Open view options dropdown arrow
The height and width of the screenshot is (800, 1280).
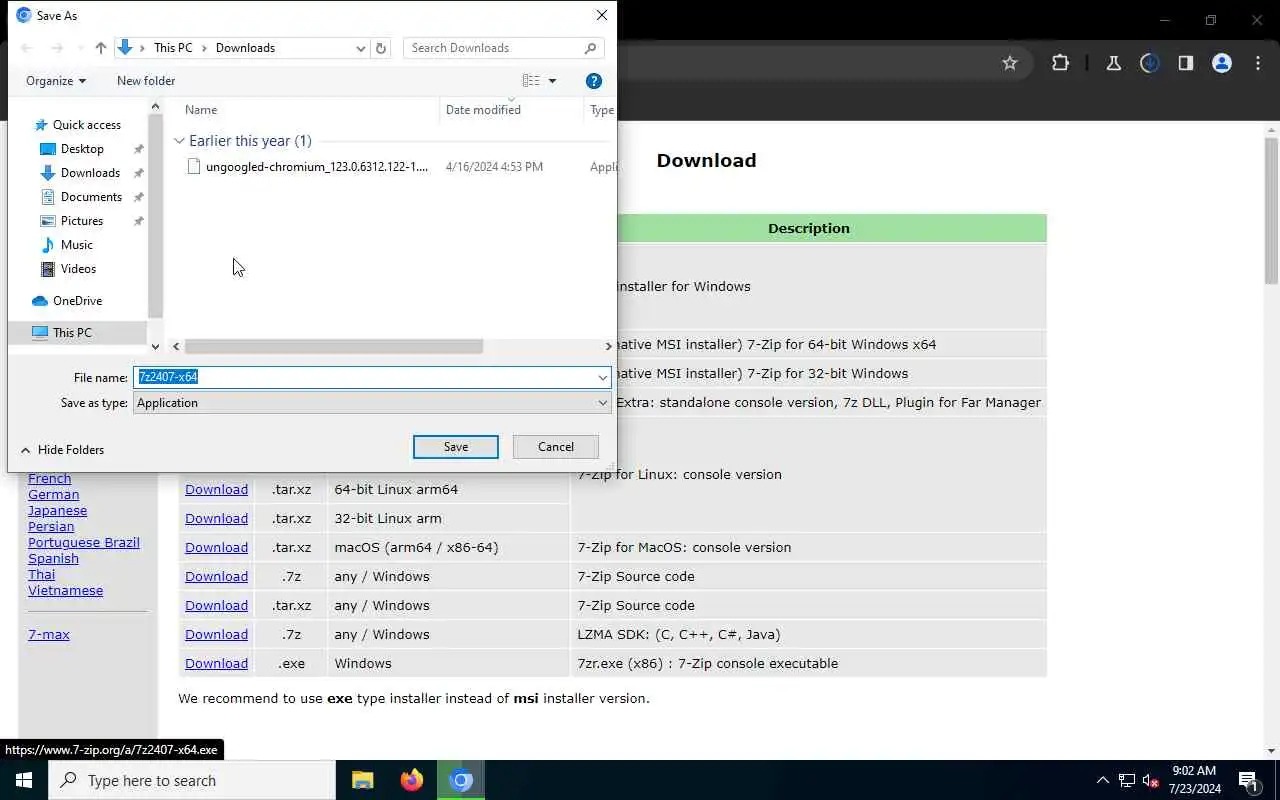pos(552,81)
